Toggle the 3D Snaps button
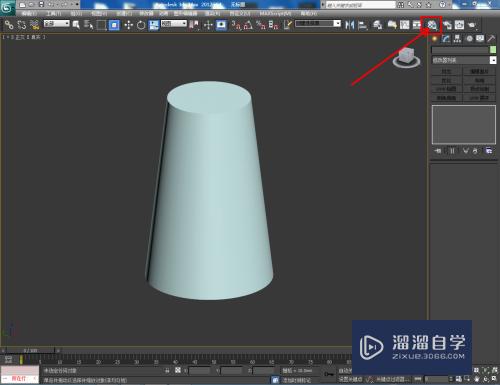This screenshot has height=385, width=500. tap(236, 25)
